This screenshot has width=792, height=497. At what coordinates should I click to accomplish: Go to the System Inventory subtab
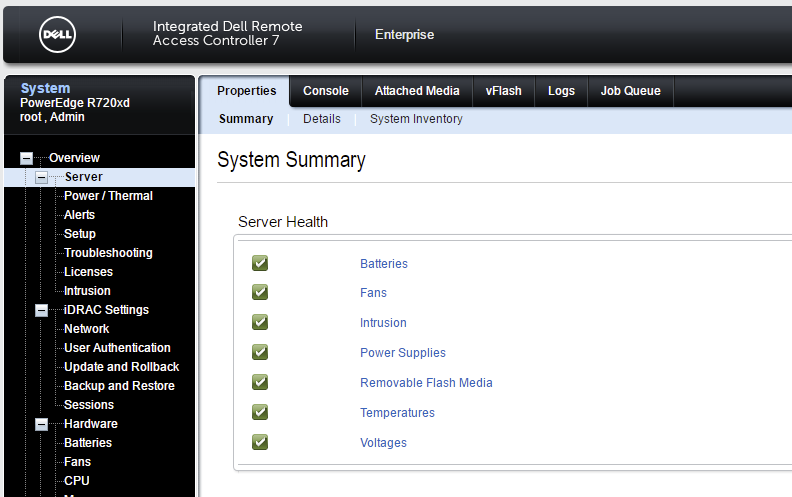(x=416, y=119)
